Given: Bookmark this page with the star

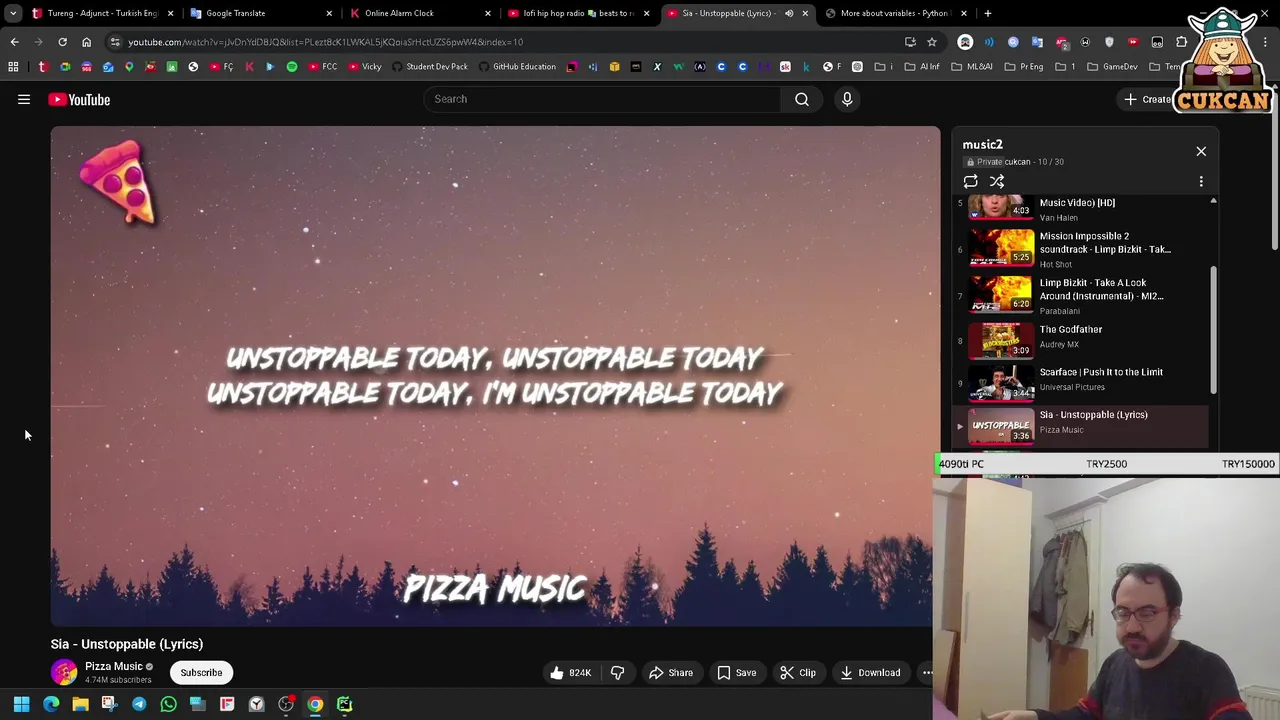Looking at the screenshot, I should coord(931,42).
